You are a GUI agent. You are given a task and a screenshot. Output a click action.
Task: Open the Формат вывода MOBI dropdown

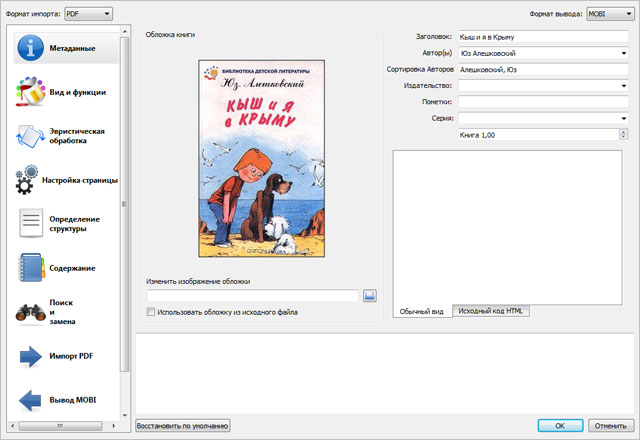(610, 14)
